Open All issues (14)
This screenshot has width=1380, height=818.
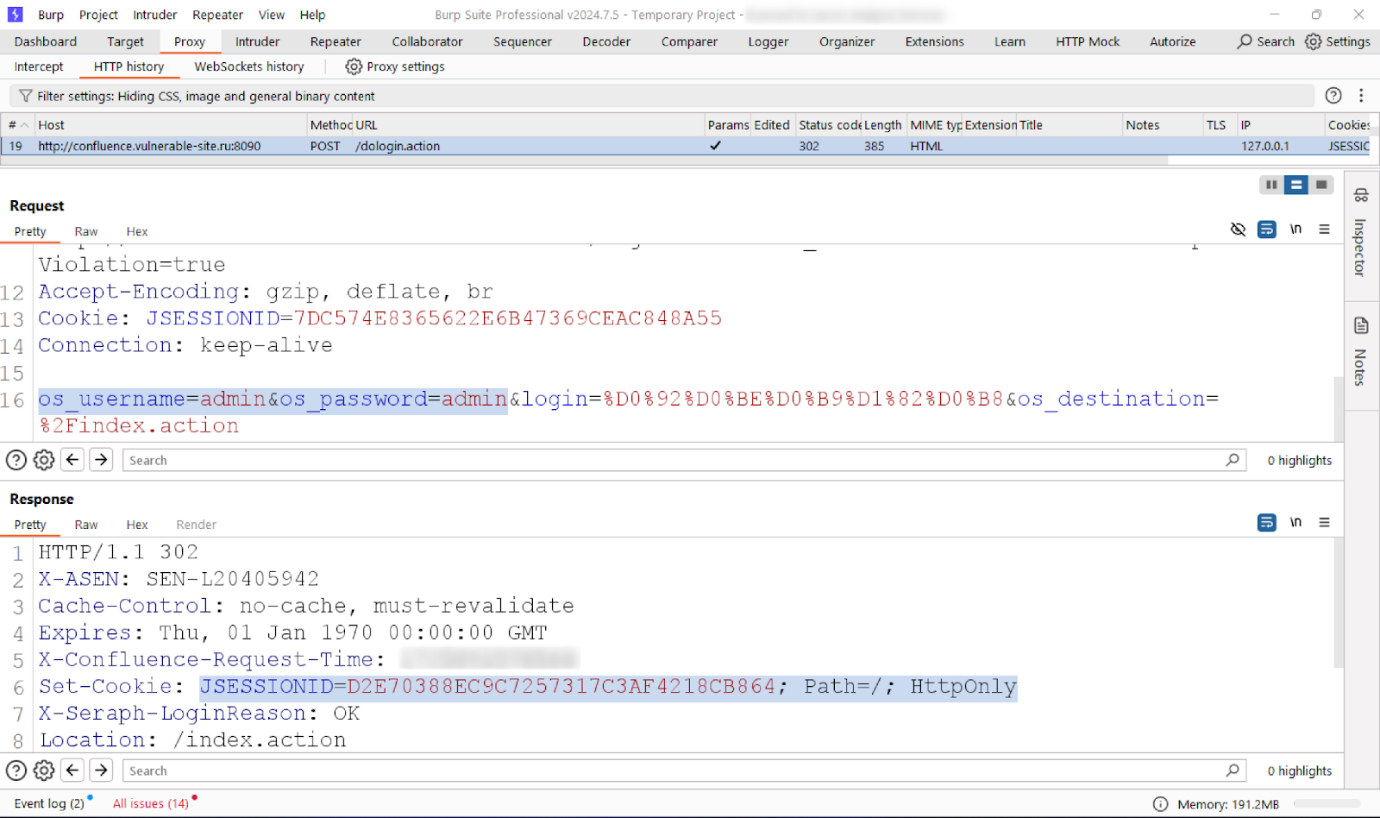pyautogui.click(x=151, y=803)
